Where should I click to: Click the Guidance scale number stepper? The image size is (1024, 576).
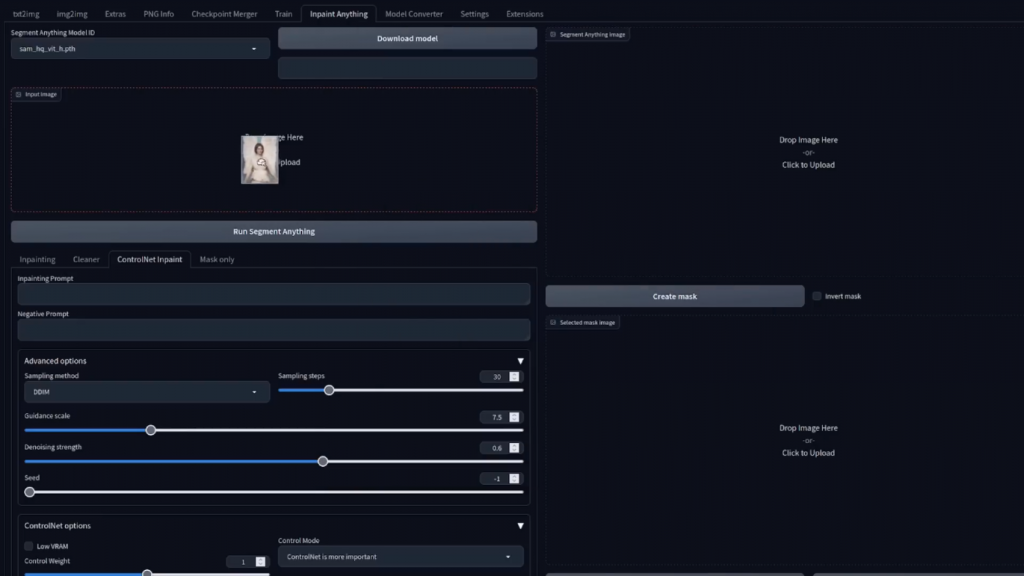click(x=515, y=417)
